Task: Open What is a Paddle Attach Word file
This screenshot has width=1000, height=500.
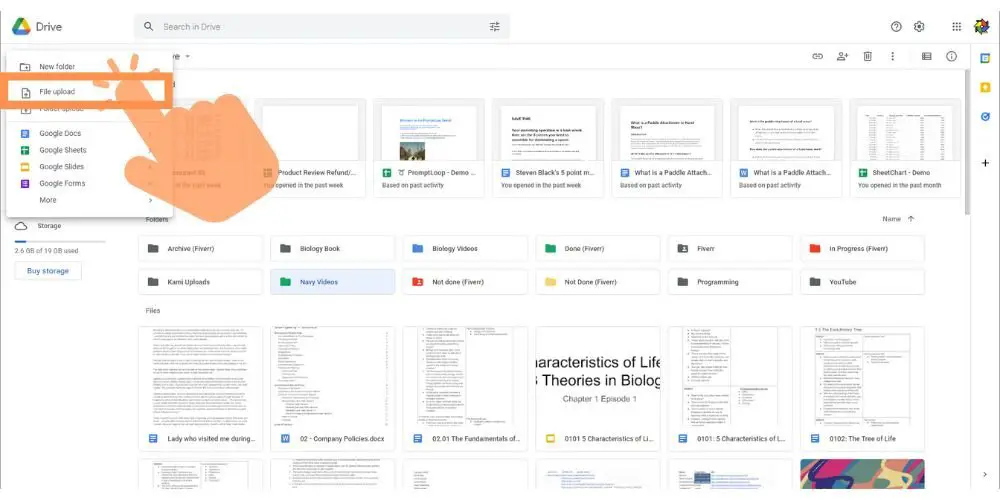Action: (786, 148)
